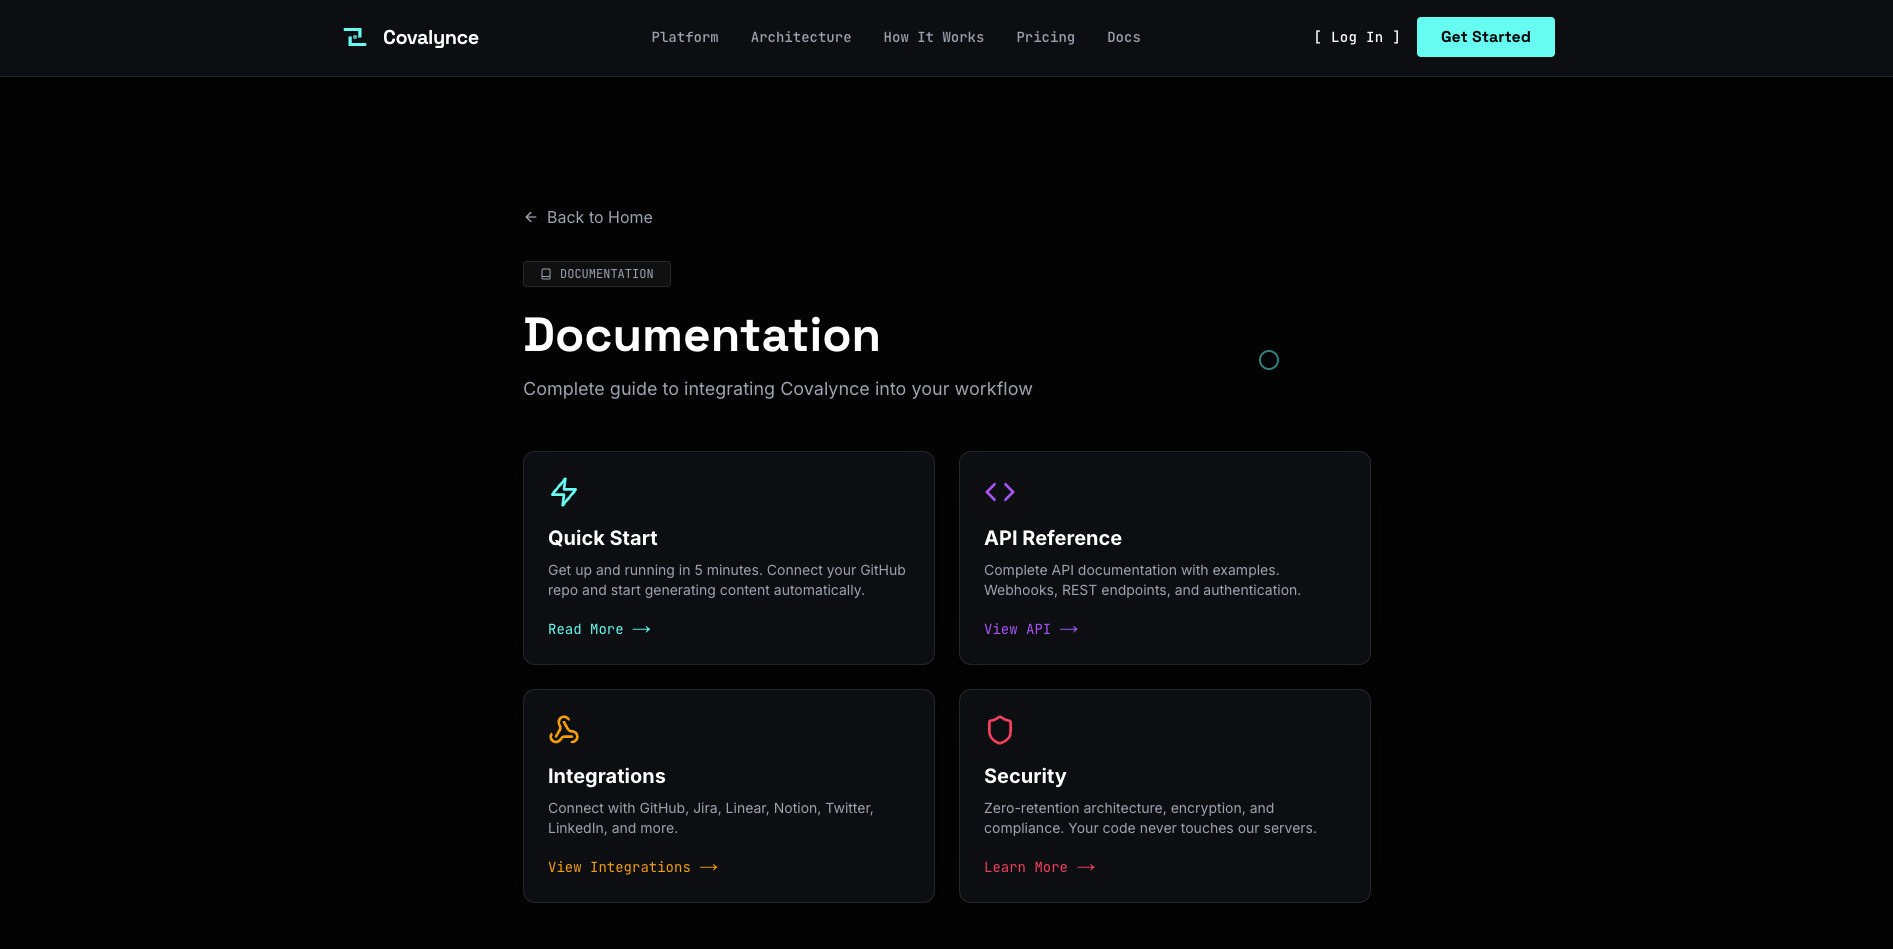Click the Documentation page heading
The width and height of the screenshot is (1893, 949).
click(702, 335)
